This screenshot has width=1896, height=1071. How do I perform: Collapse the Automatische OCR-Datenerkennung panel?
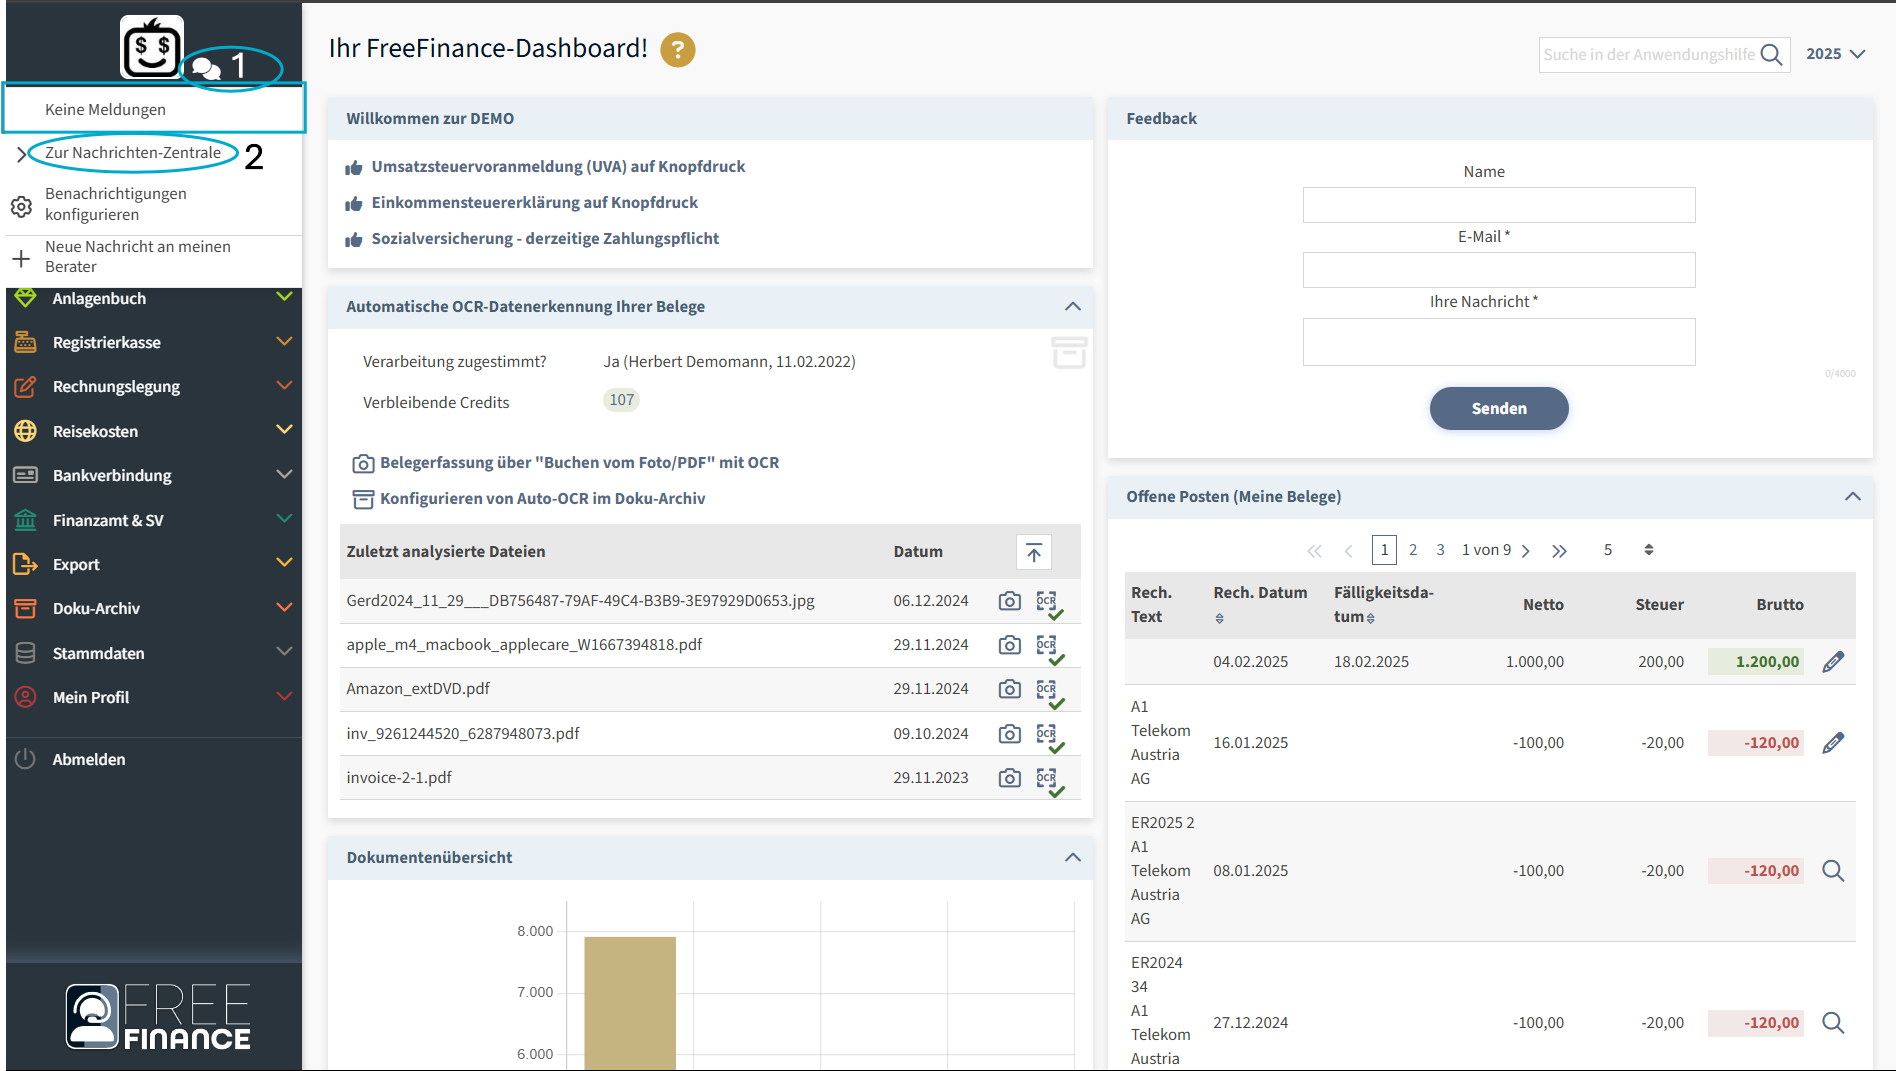coord(1072,307)
